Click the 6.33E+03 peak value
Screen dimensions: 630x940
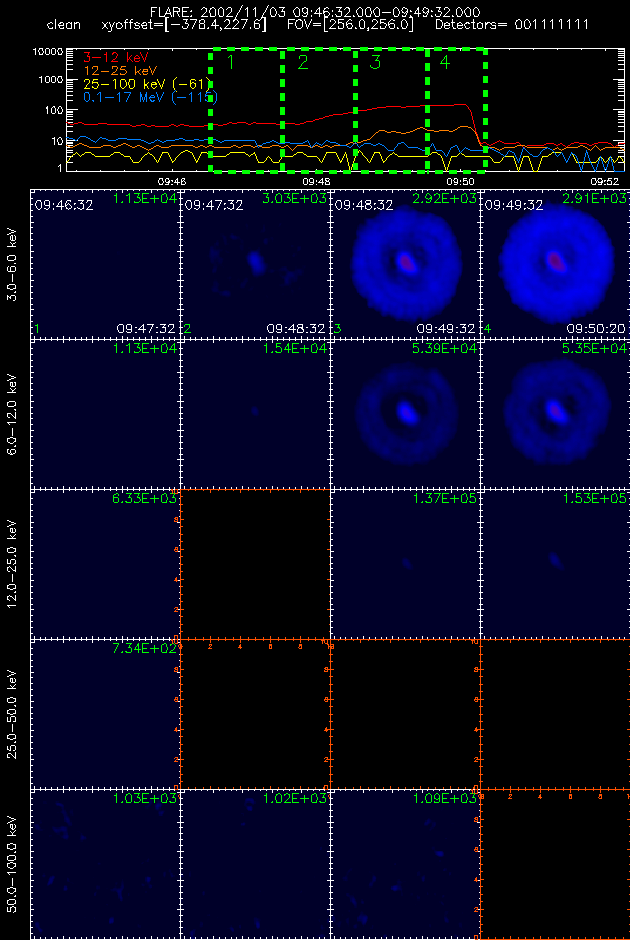144,498
